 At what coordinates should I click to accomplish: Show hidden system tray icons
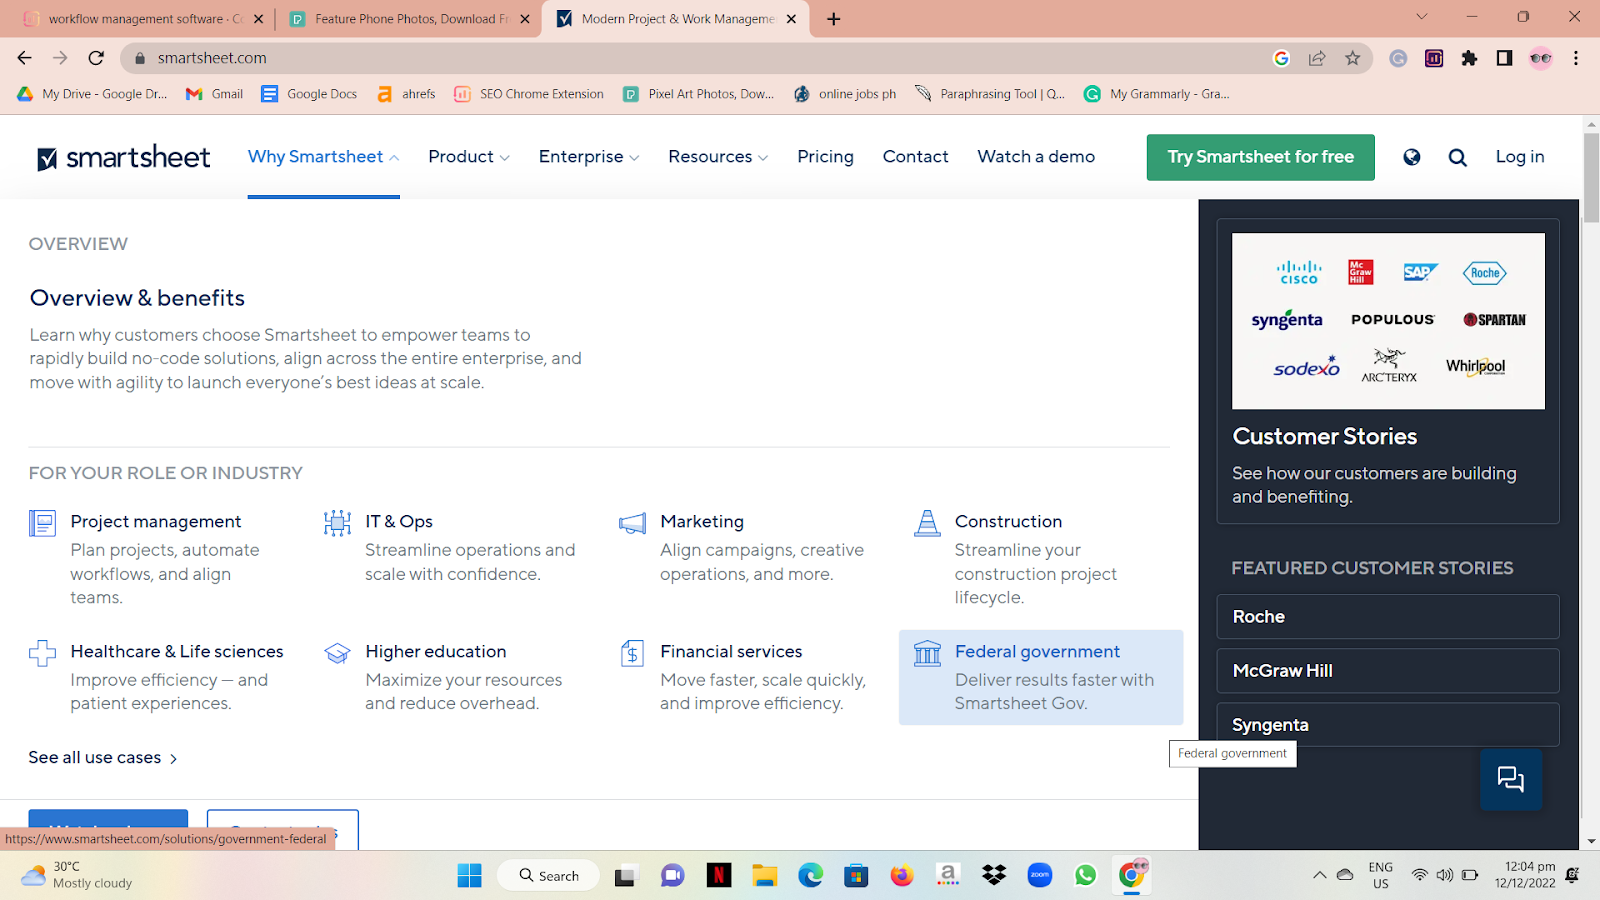tap(1320, 875)
